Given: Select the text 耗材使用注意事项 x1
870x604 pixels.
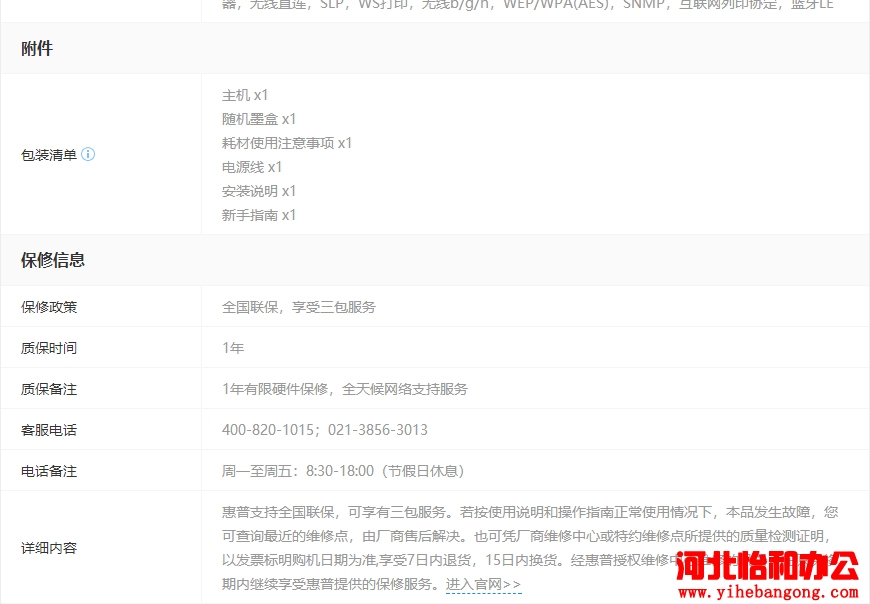Looking at the screenshot, I should click(x=287, y=143).
